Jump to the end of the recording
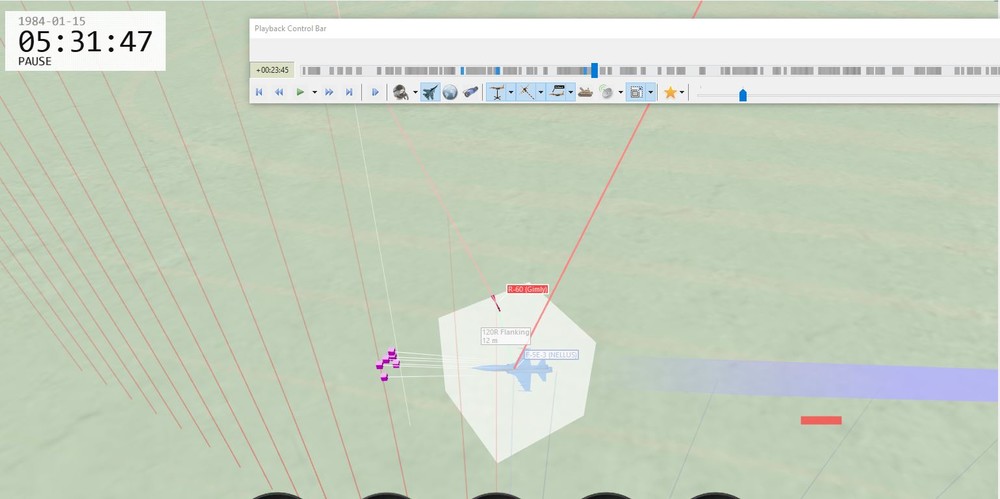The width and height of the screenshot is (1000, 499). click(x=349, y=93)
